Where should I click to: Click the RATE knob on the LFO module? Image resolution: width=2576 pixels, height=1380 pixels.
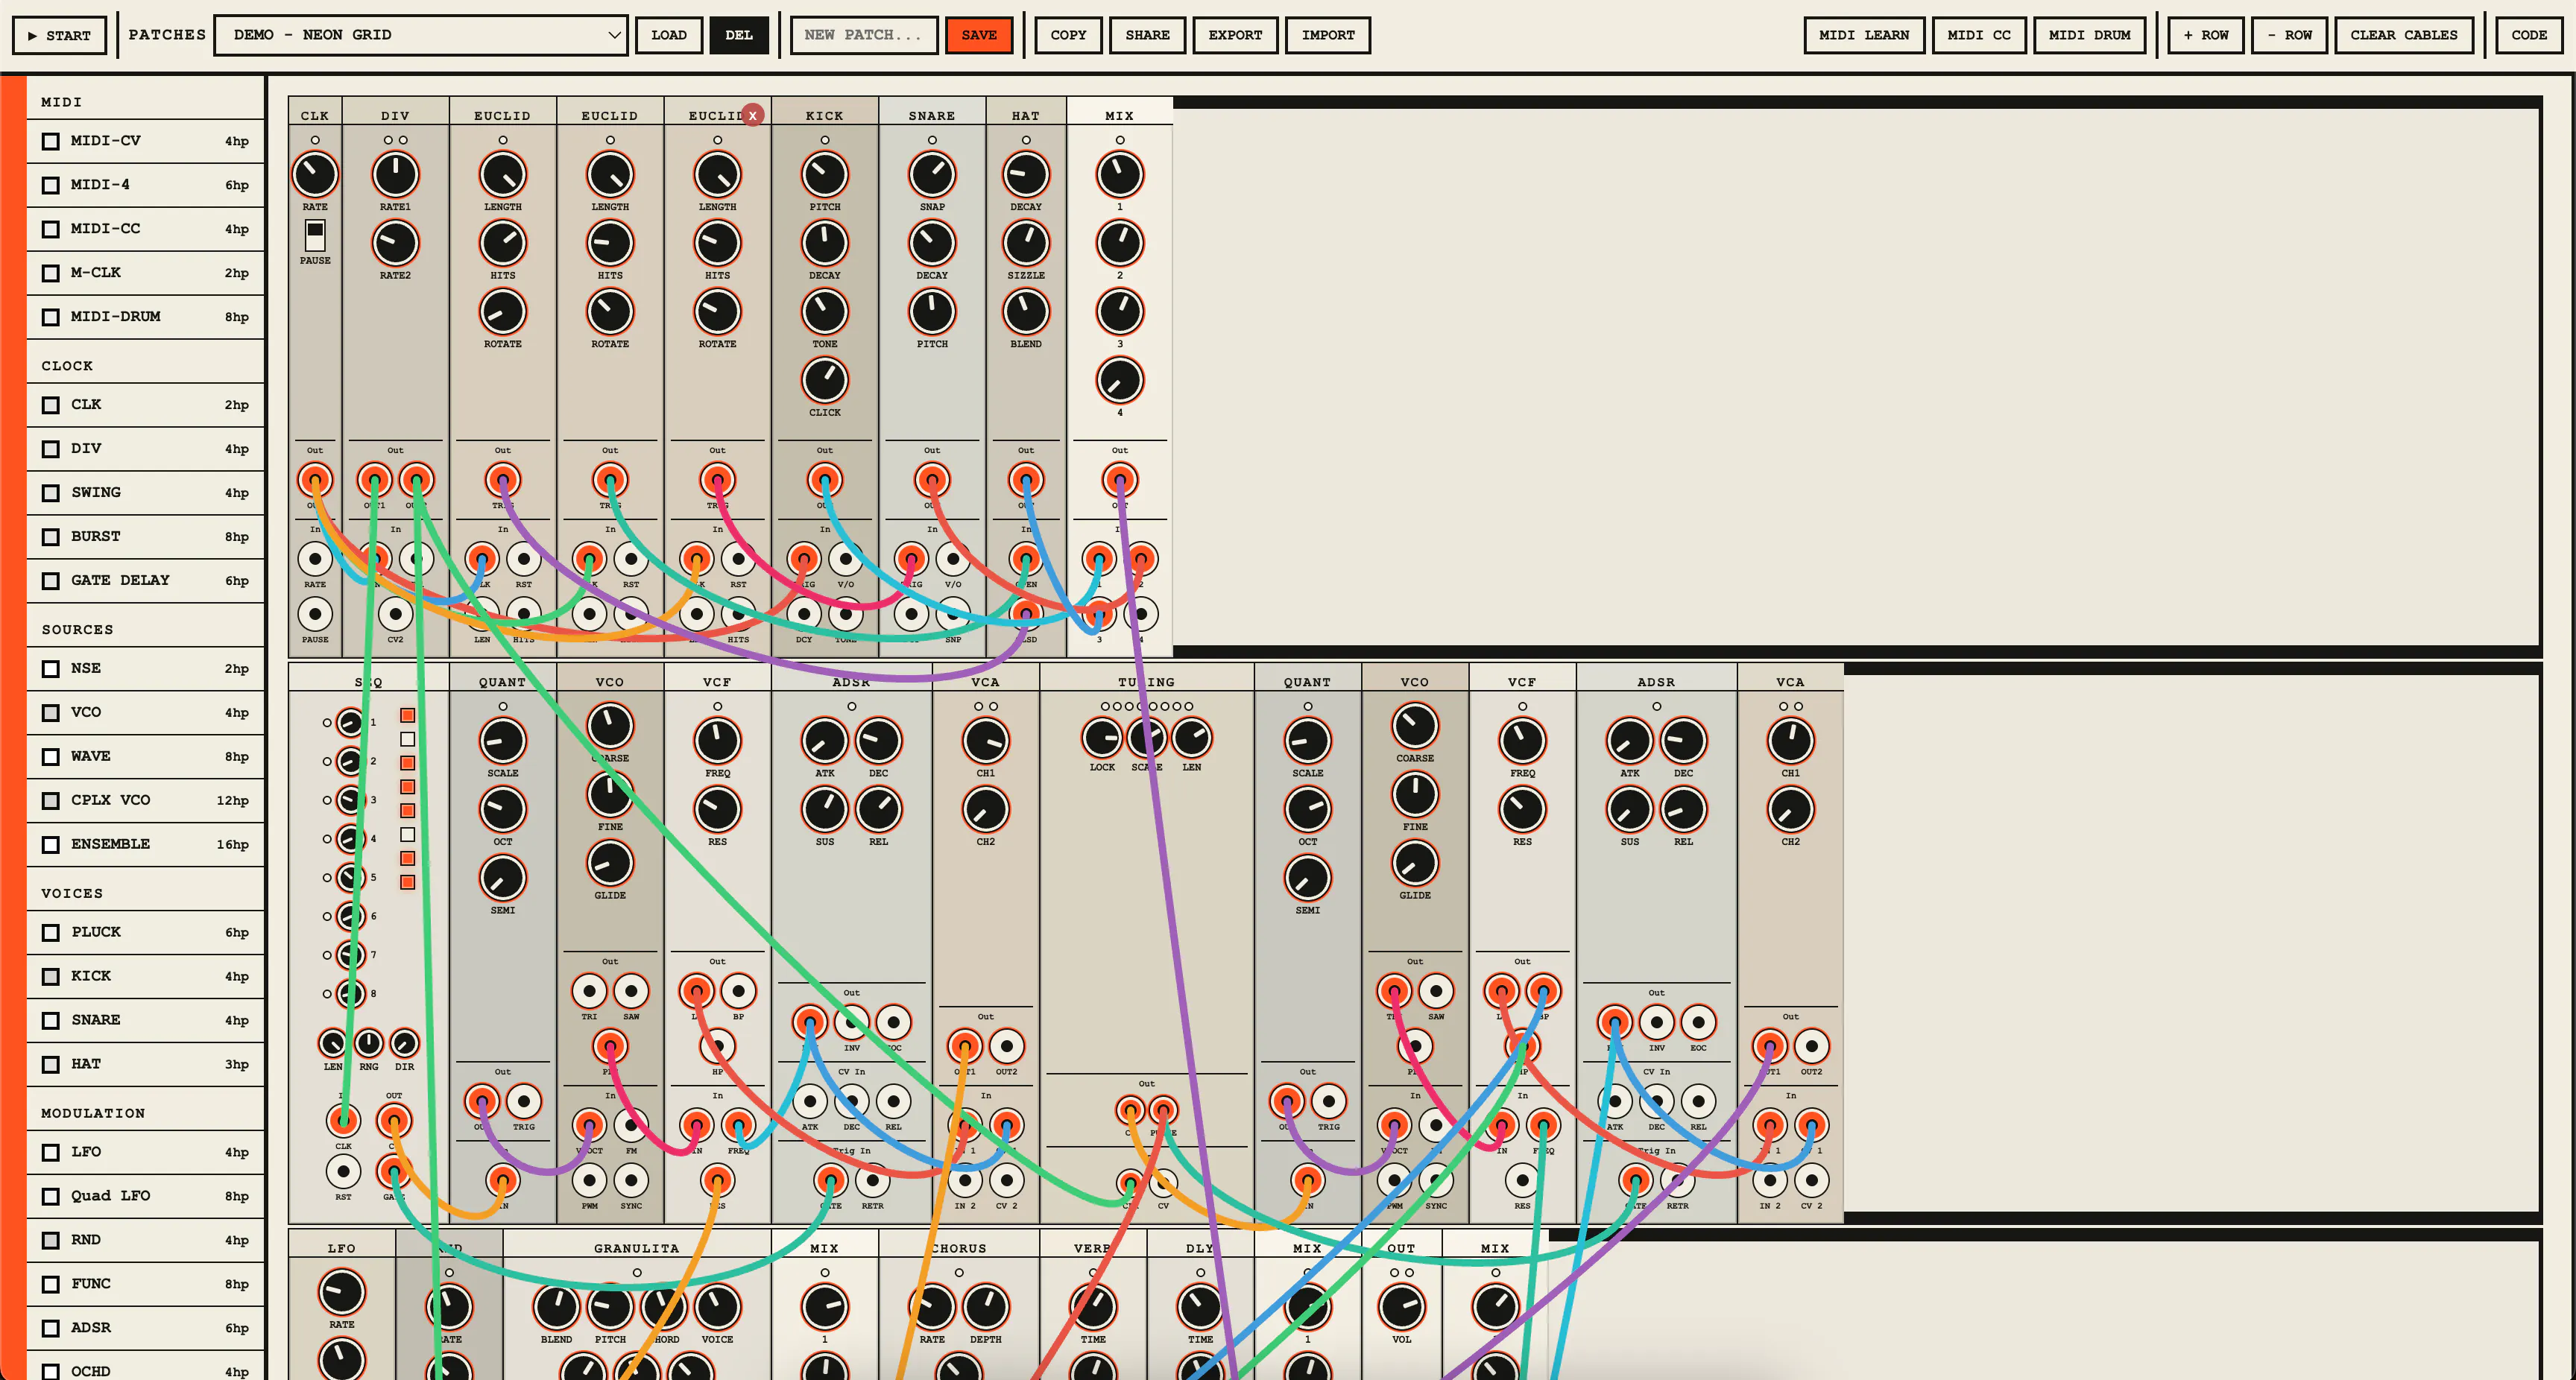coord(342,1292)
